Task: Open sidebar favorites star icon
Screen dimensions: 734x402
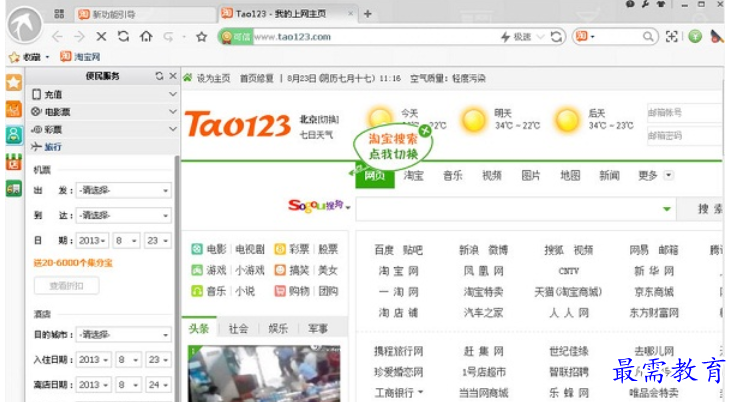Action: [x=14, y=83]
